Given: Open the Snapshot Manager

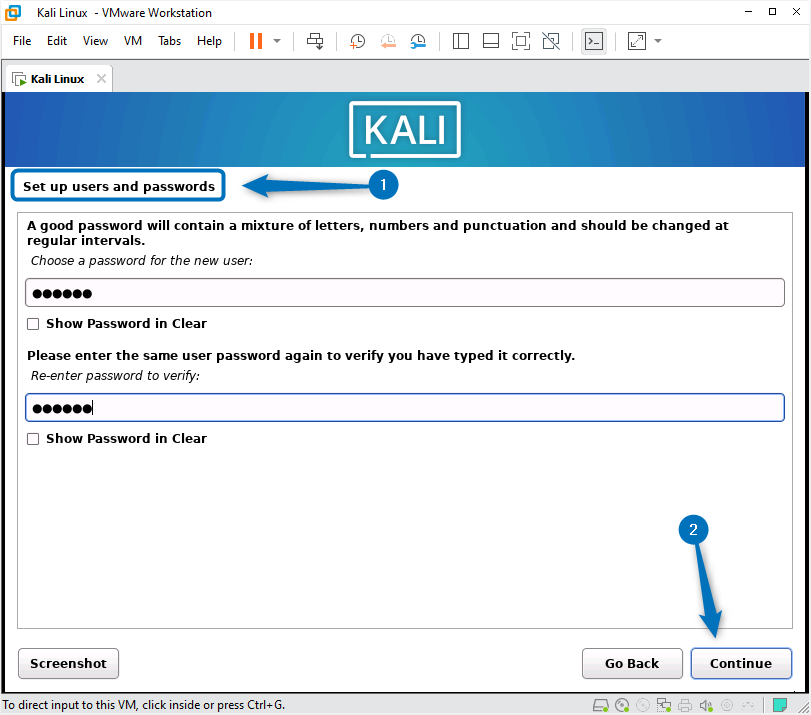Looking at the screenshot, I should [x=418, y=41].
